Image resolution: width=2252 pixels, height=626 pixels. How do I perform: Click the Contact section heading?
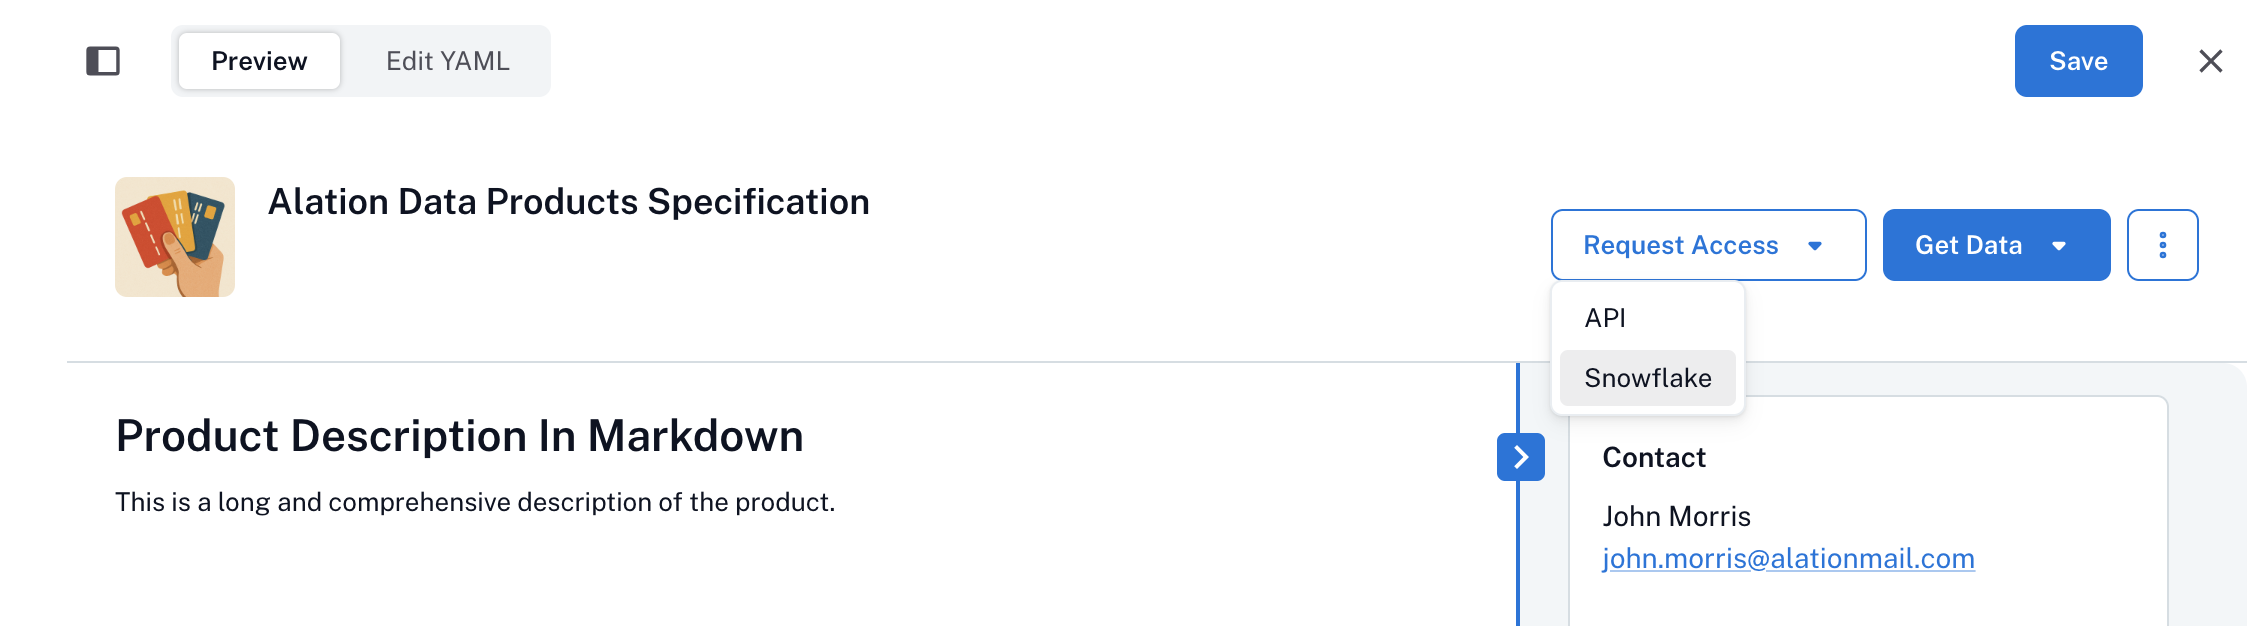click(1654, 457)
